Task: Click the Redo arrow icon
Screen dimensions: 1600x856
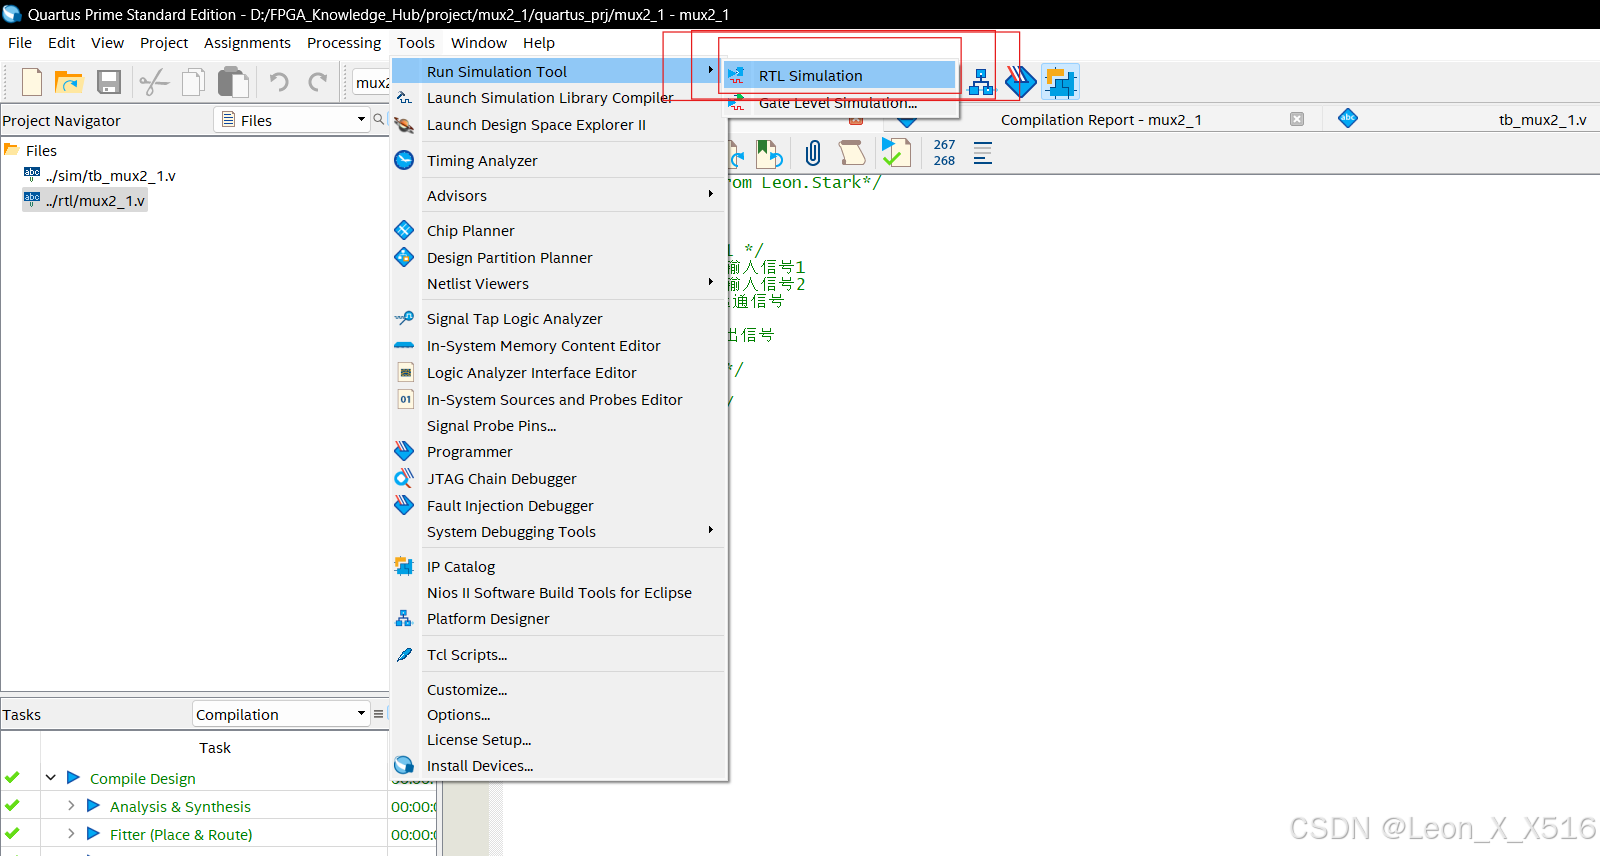Action: pos(318,82)
